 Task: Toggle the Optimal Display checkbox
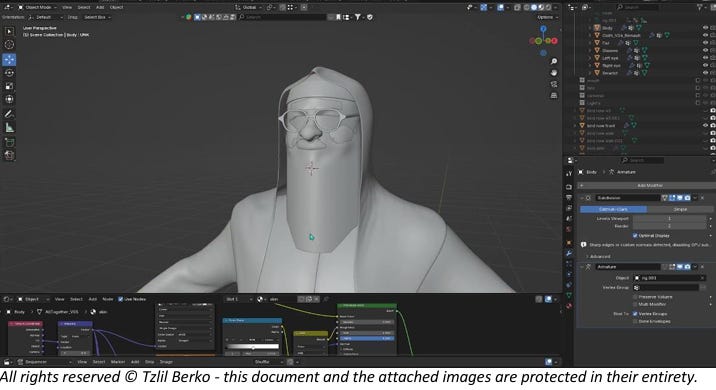(635, 236)
